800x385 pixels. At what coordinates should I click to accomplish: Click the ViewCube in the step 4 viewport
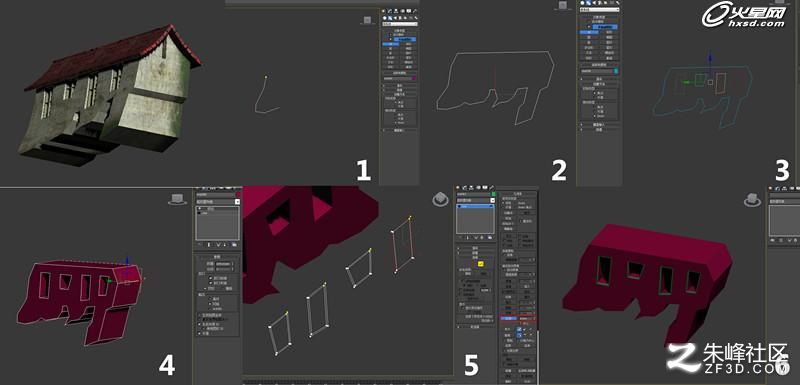point(177,199)
